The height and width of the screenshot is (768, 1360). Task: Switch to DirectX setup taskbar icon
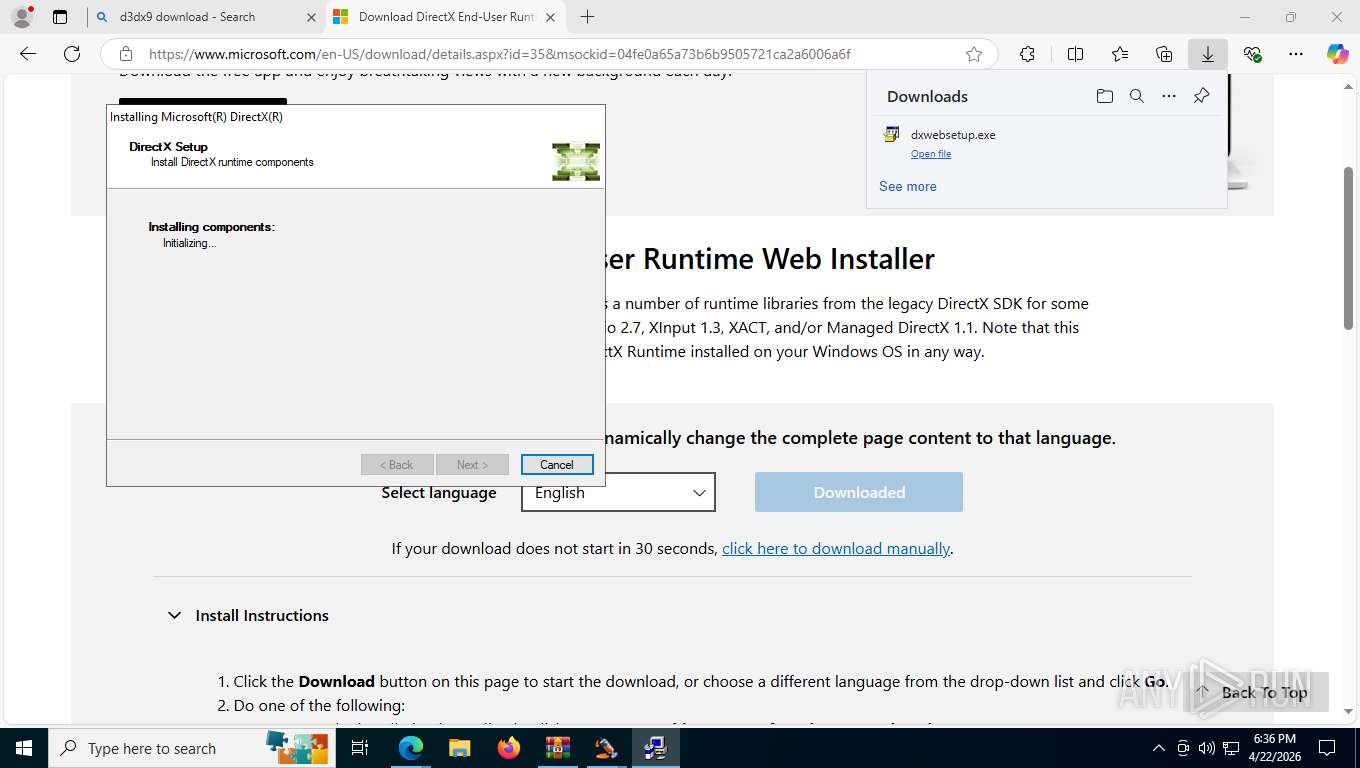tap(655, 748)
